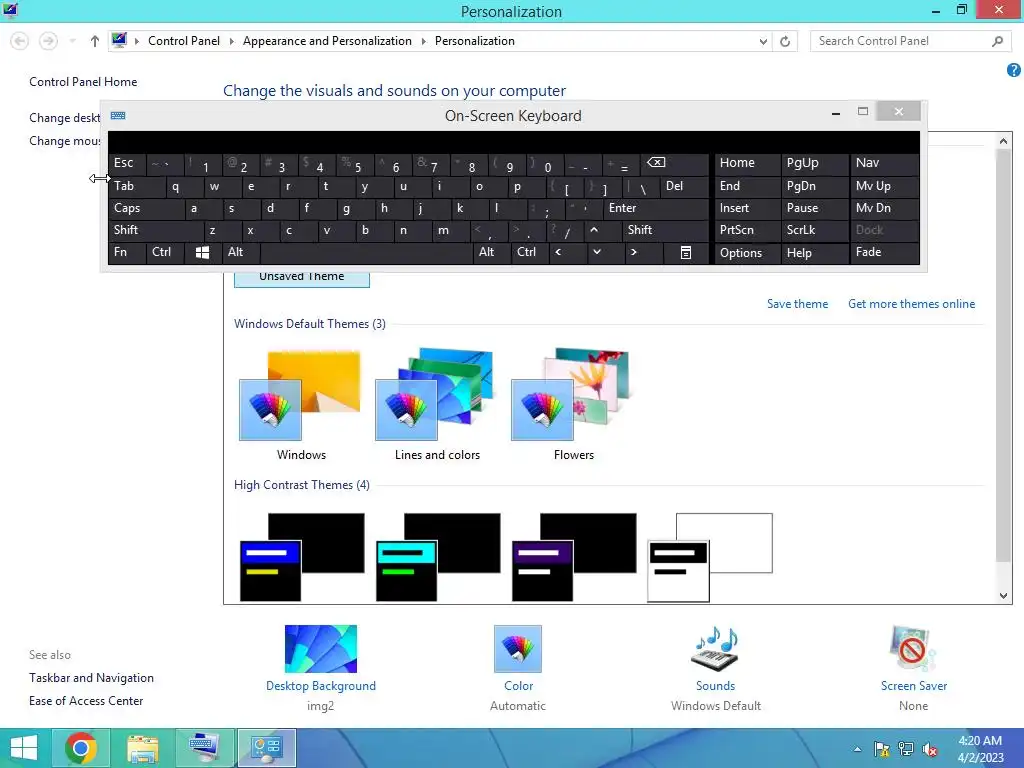Toggle the ScrLk key

[x=814, y=230]
